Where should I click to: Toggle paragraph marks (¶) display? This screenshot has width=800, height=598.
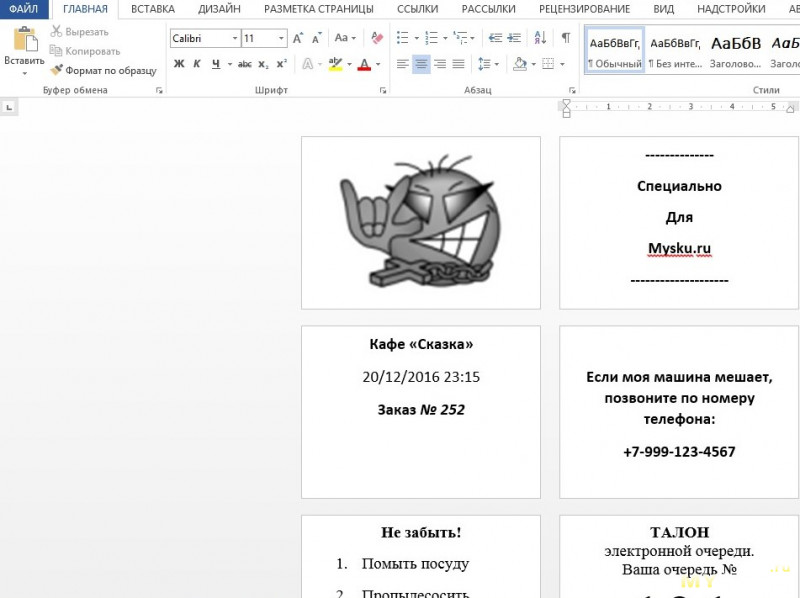566,38
